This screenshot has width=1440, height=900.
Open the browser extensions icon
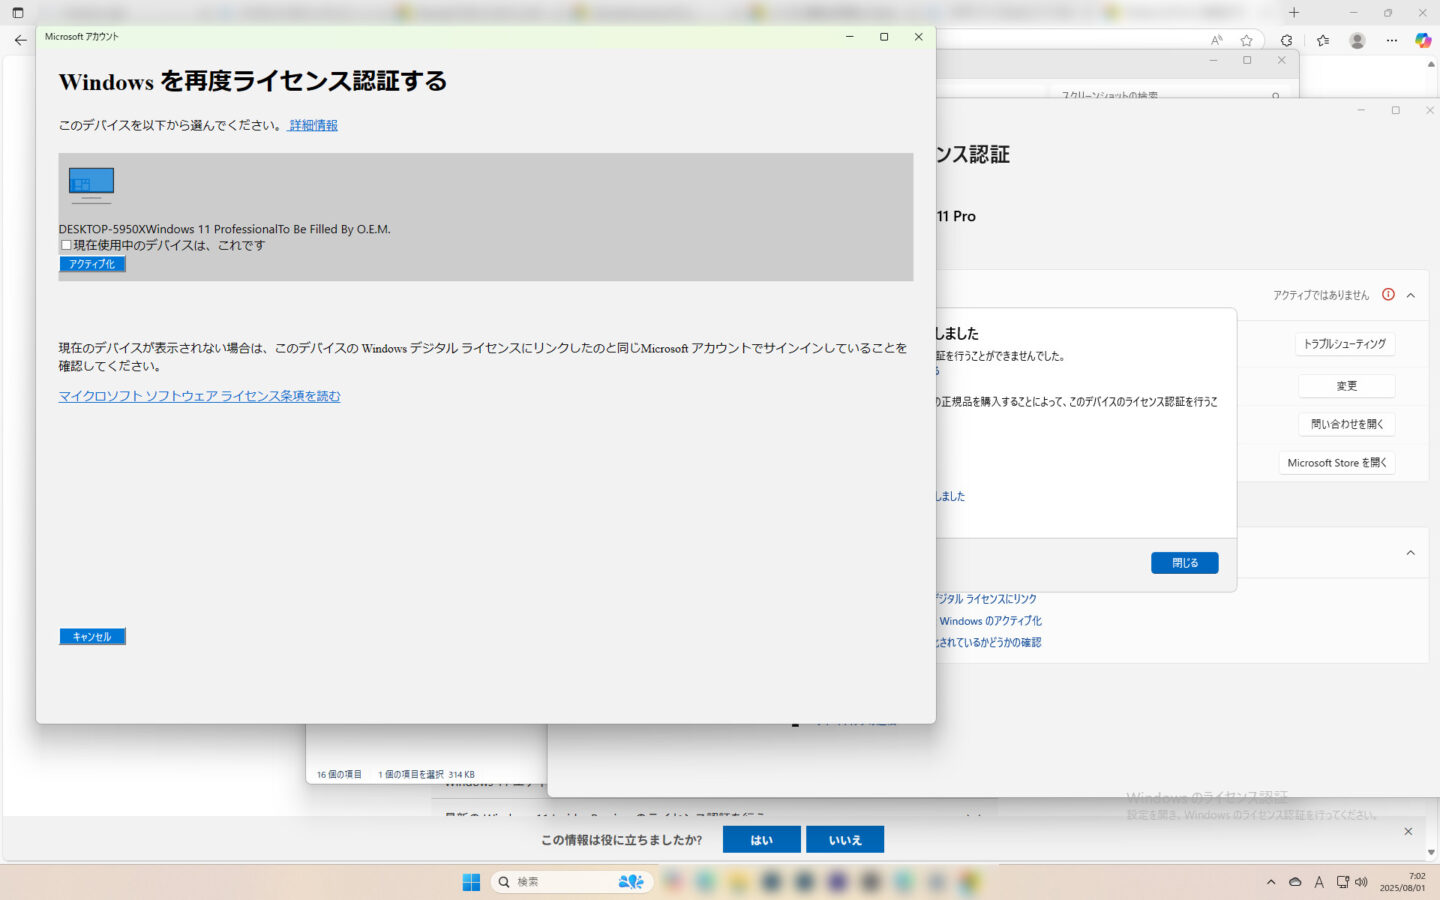click(1287, 40)
